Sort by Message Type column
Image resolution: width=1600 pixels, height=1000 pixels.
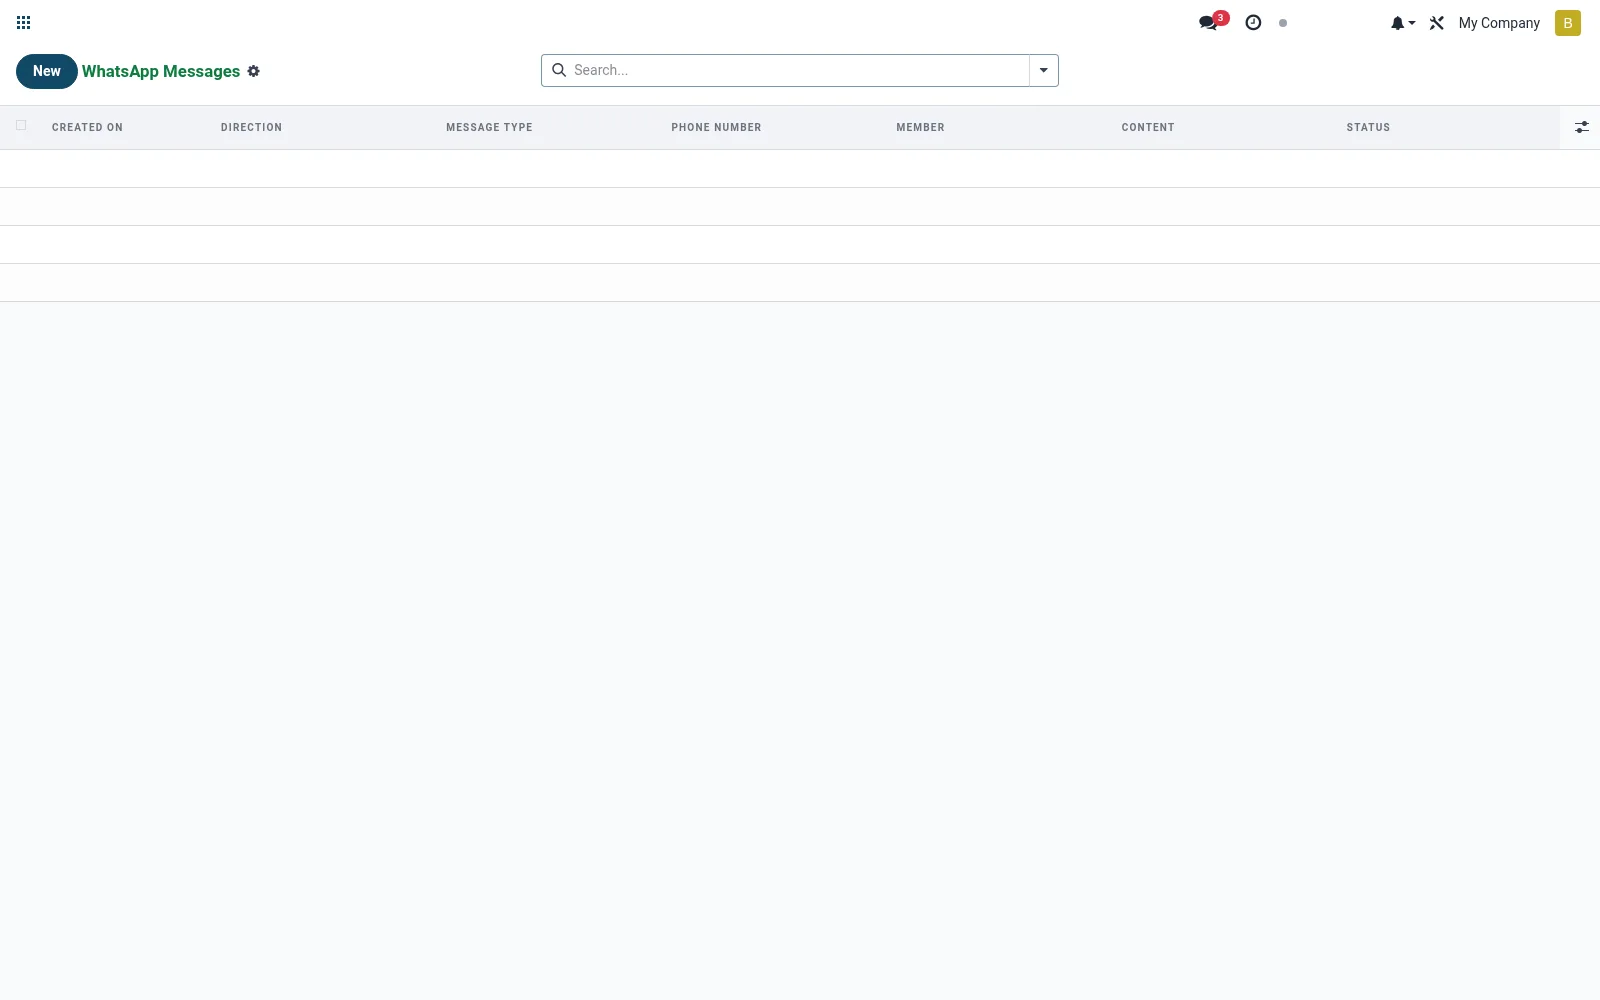coord(489,127)
